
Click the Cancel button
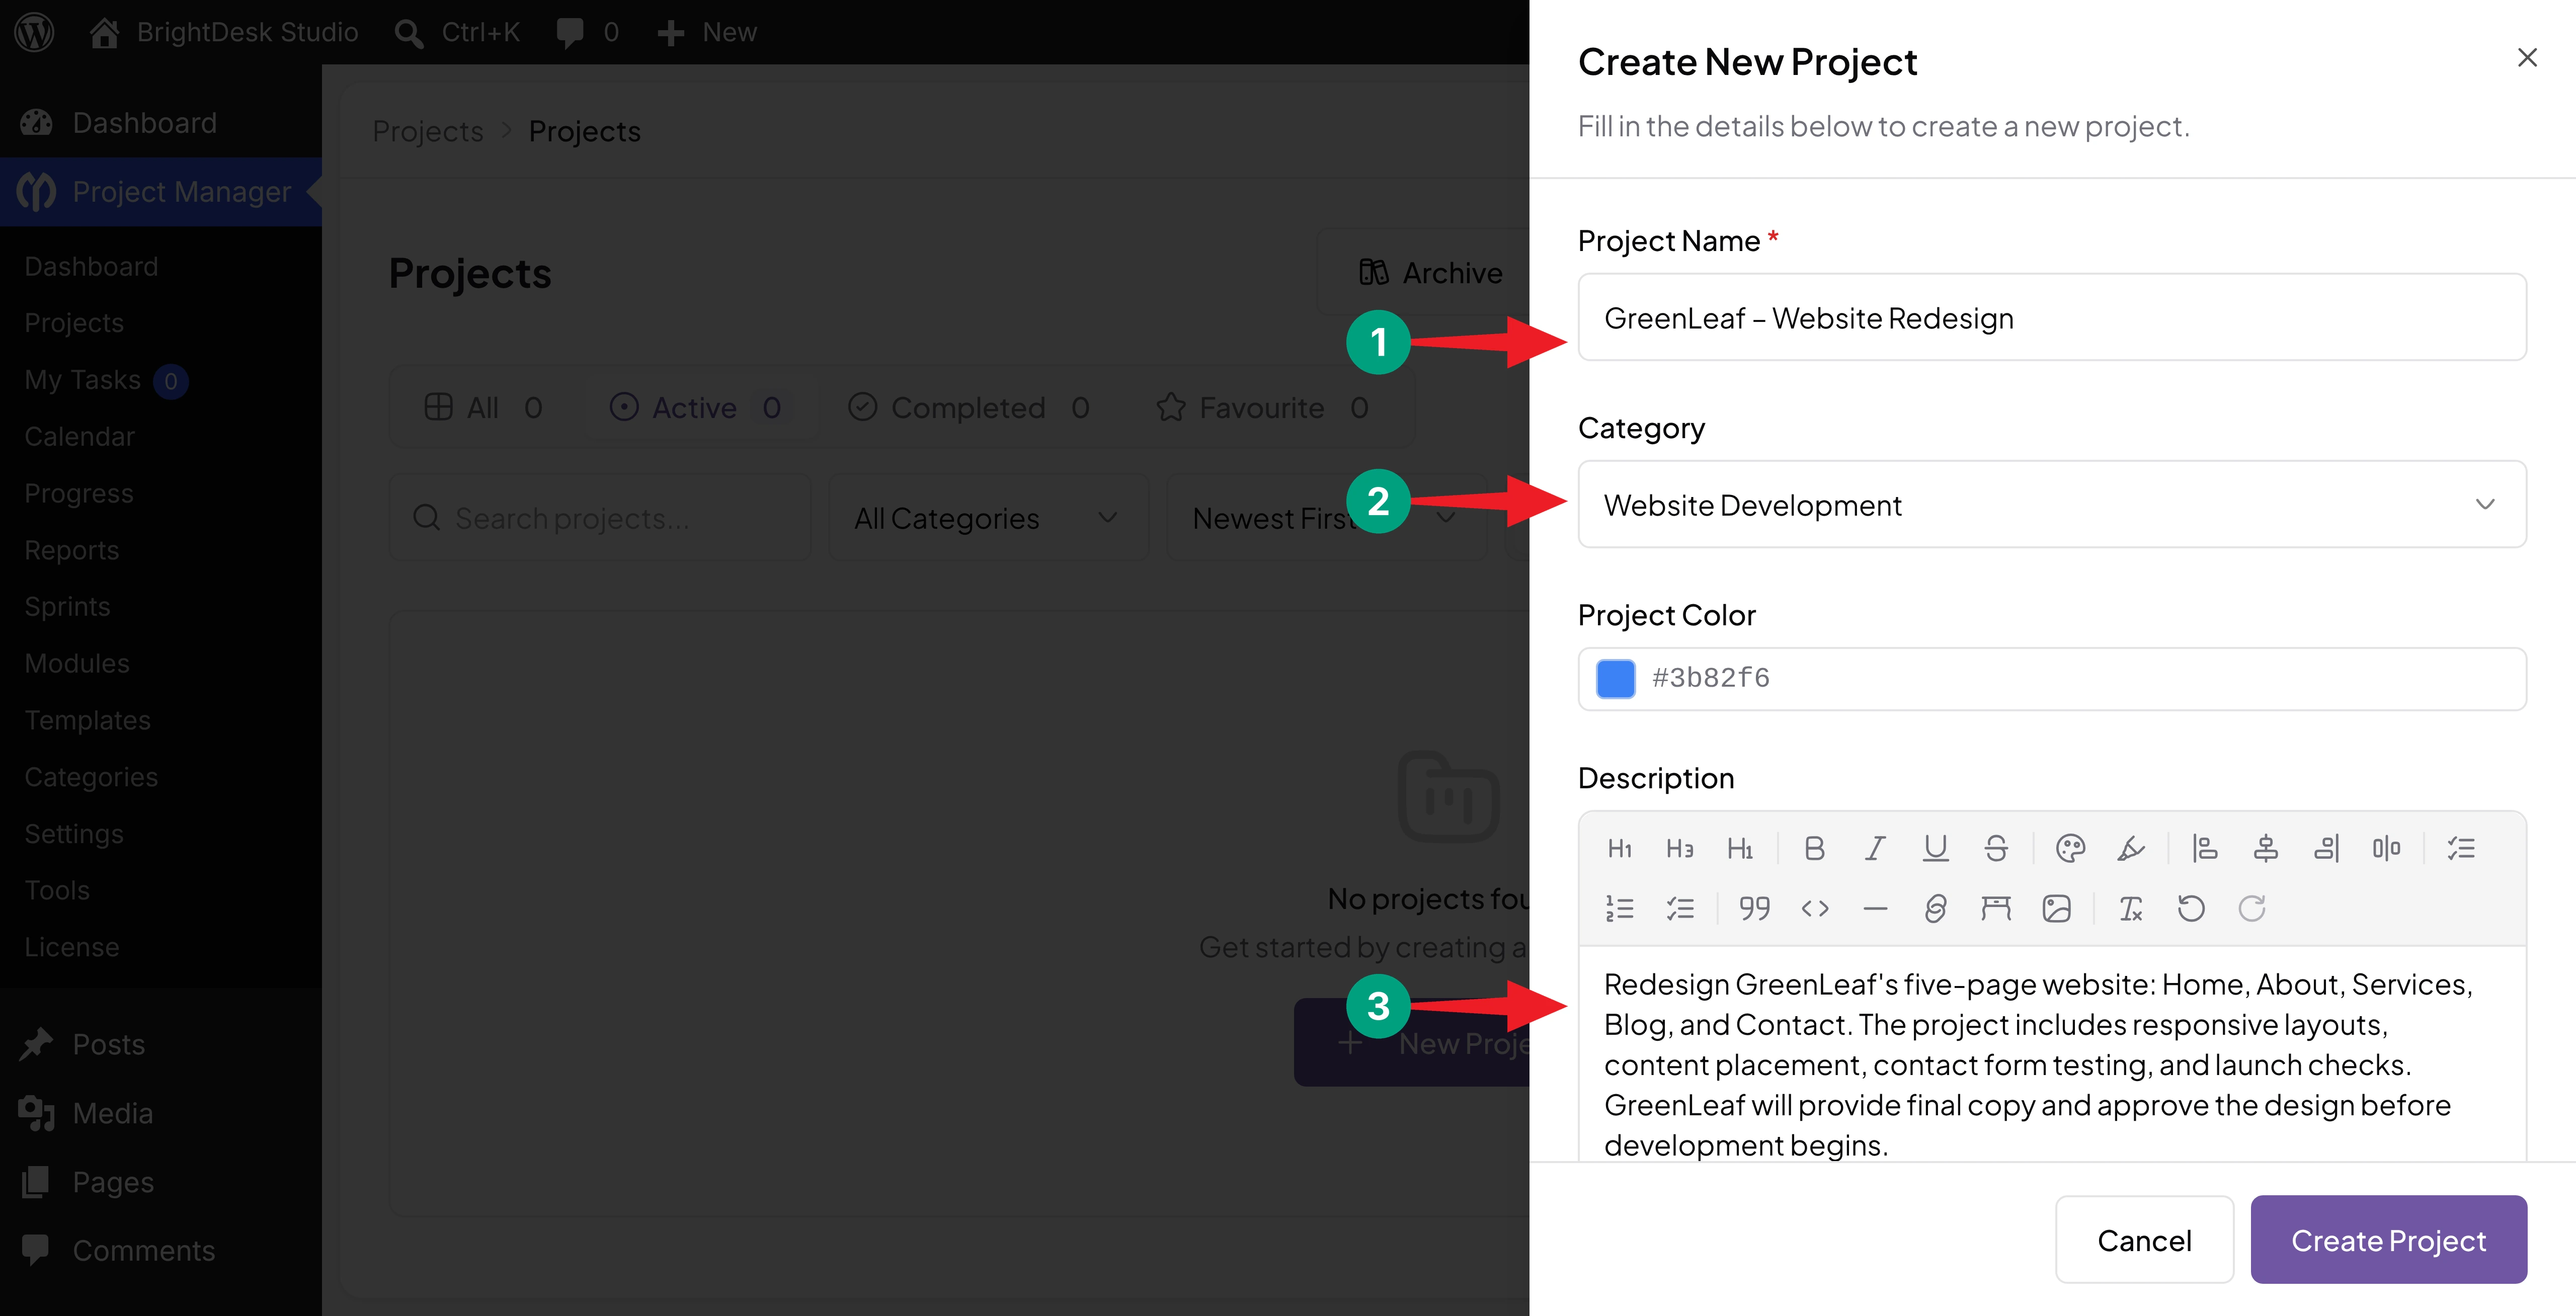[x=2144, y=1240]
